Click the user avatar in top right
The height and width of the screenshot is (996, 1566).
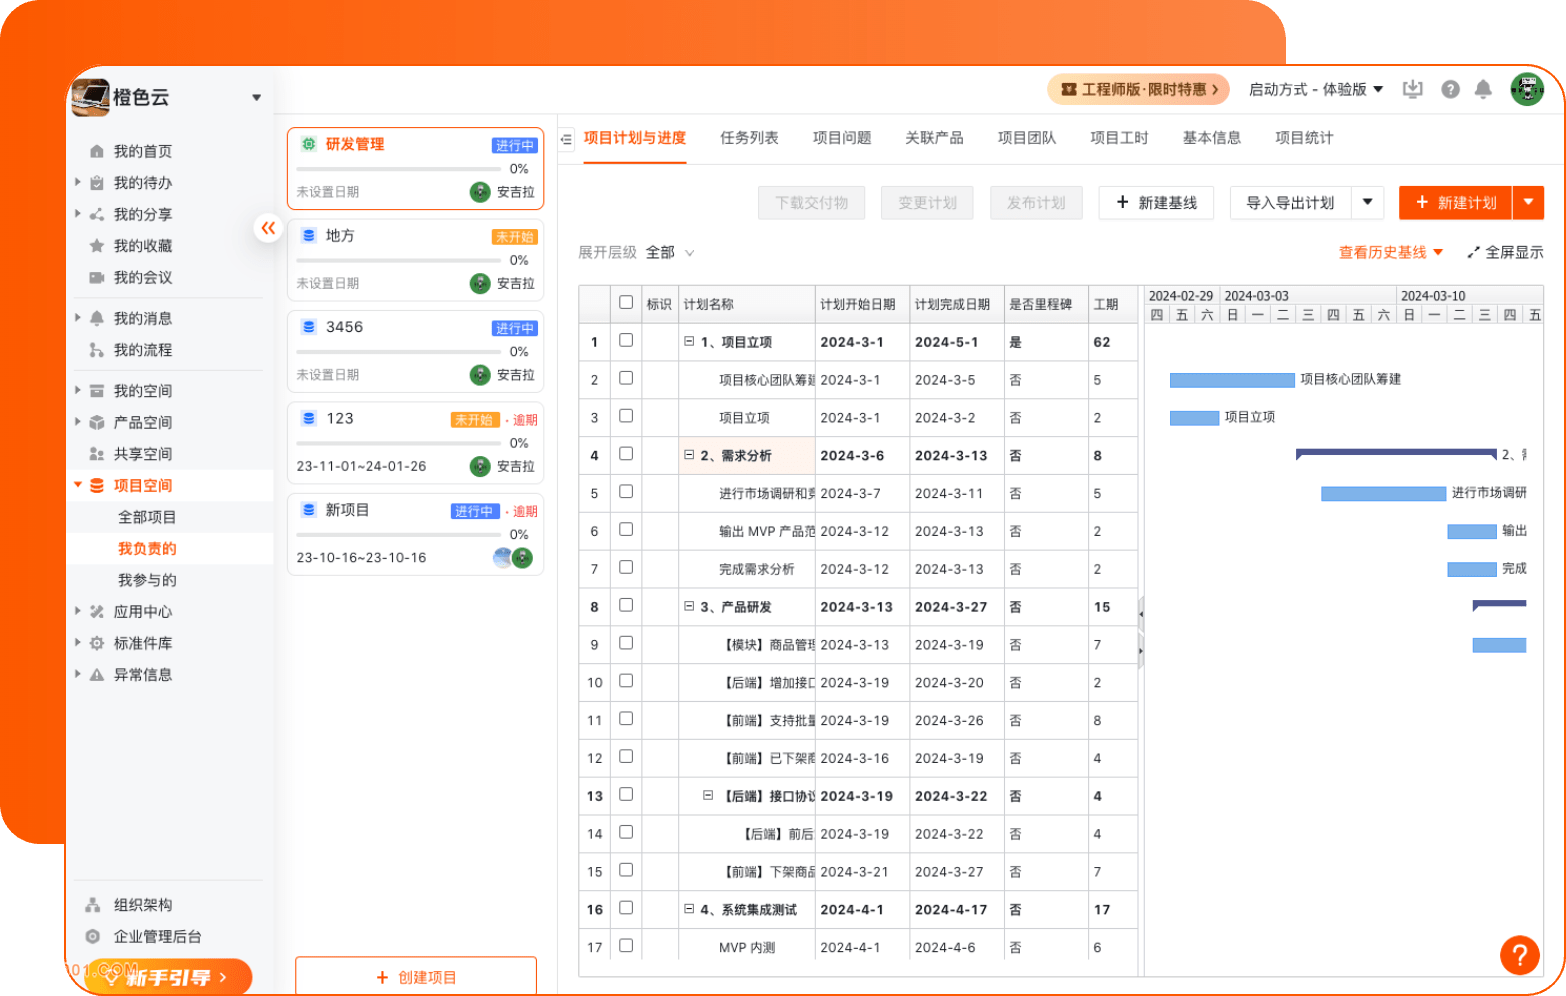coord(1527,89)
